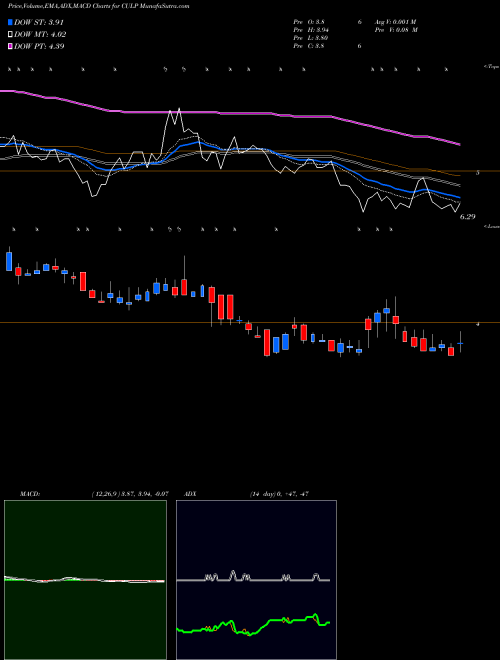
Task: Select the 'DOW PT: 4.39' legend text
Action: coord(39,46)
